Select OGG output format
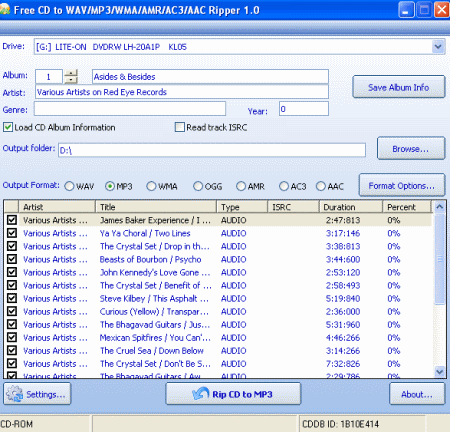This screenshot has height=432, width=450. [198, 186]
